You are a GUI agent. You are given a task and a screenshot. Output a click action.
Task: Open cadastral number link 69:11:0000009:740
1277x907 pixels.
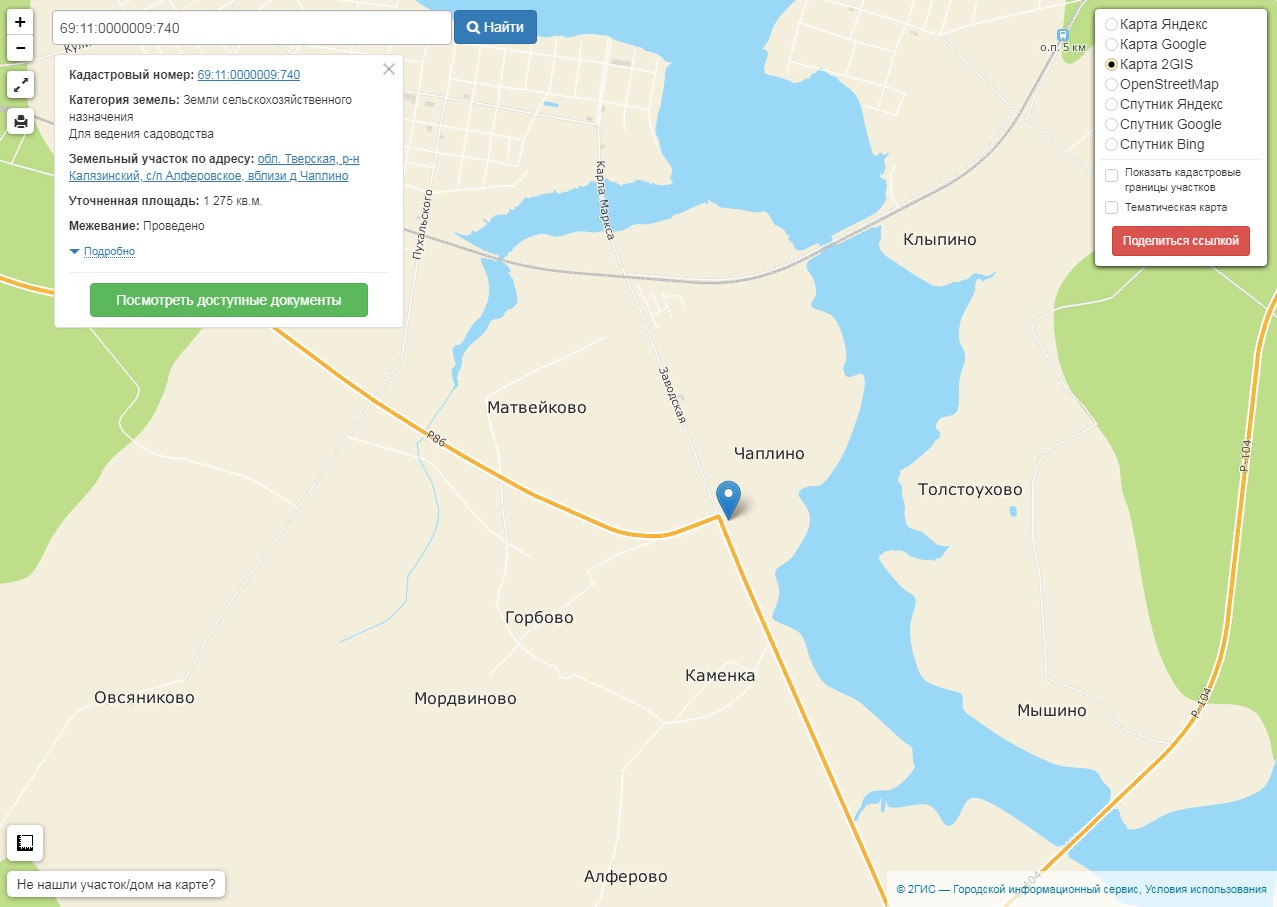[x=249, y=75]
